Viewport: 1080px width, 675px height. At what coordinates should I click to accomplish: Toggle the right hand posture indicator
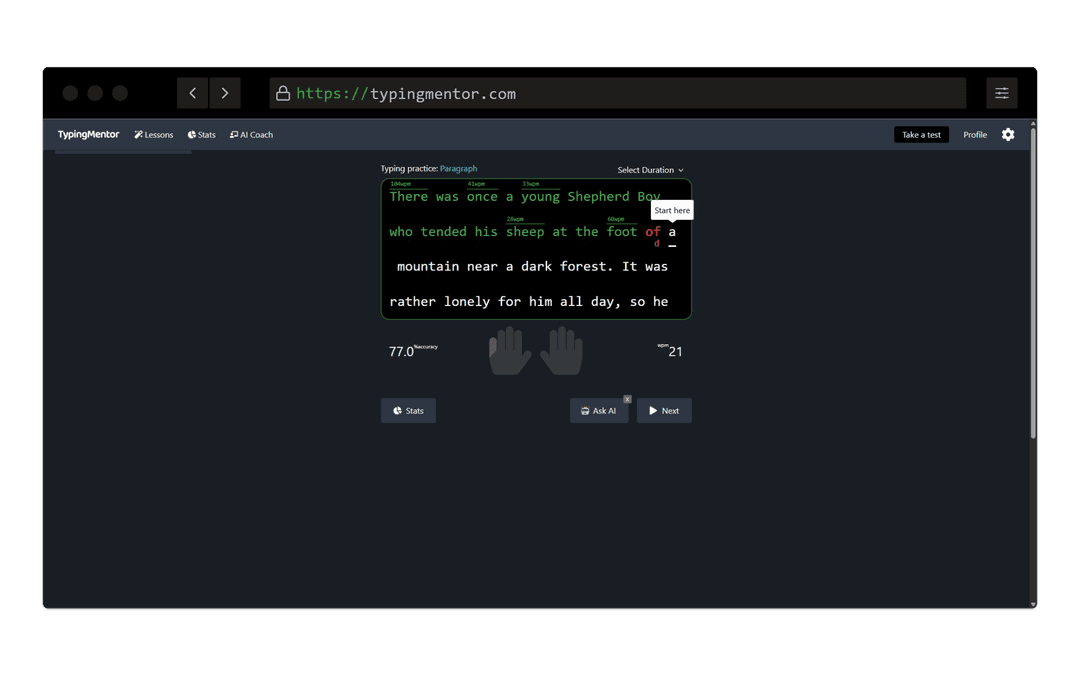point(561,350)
